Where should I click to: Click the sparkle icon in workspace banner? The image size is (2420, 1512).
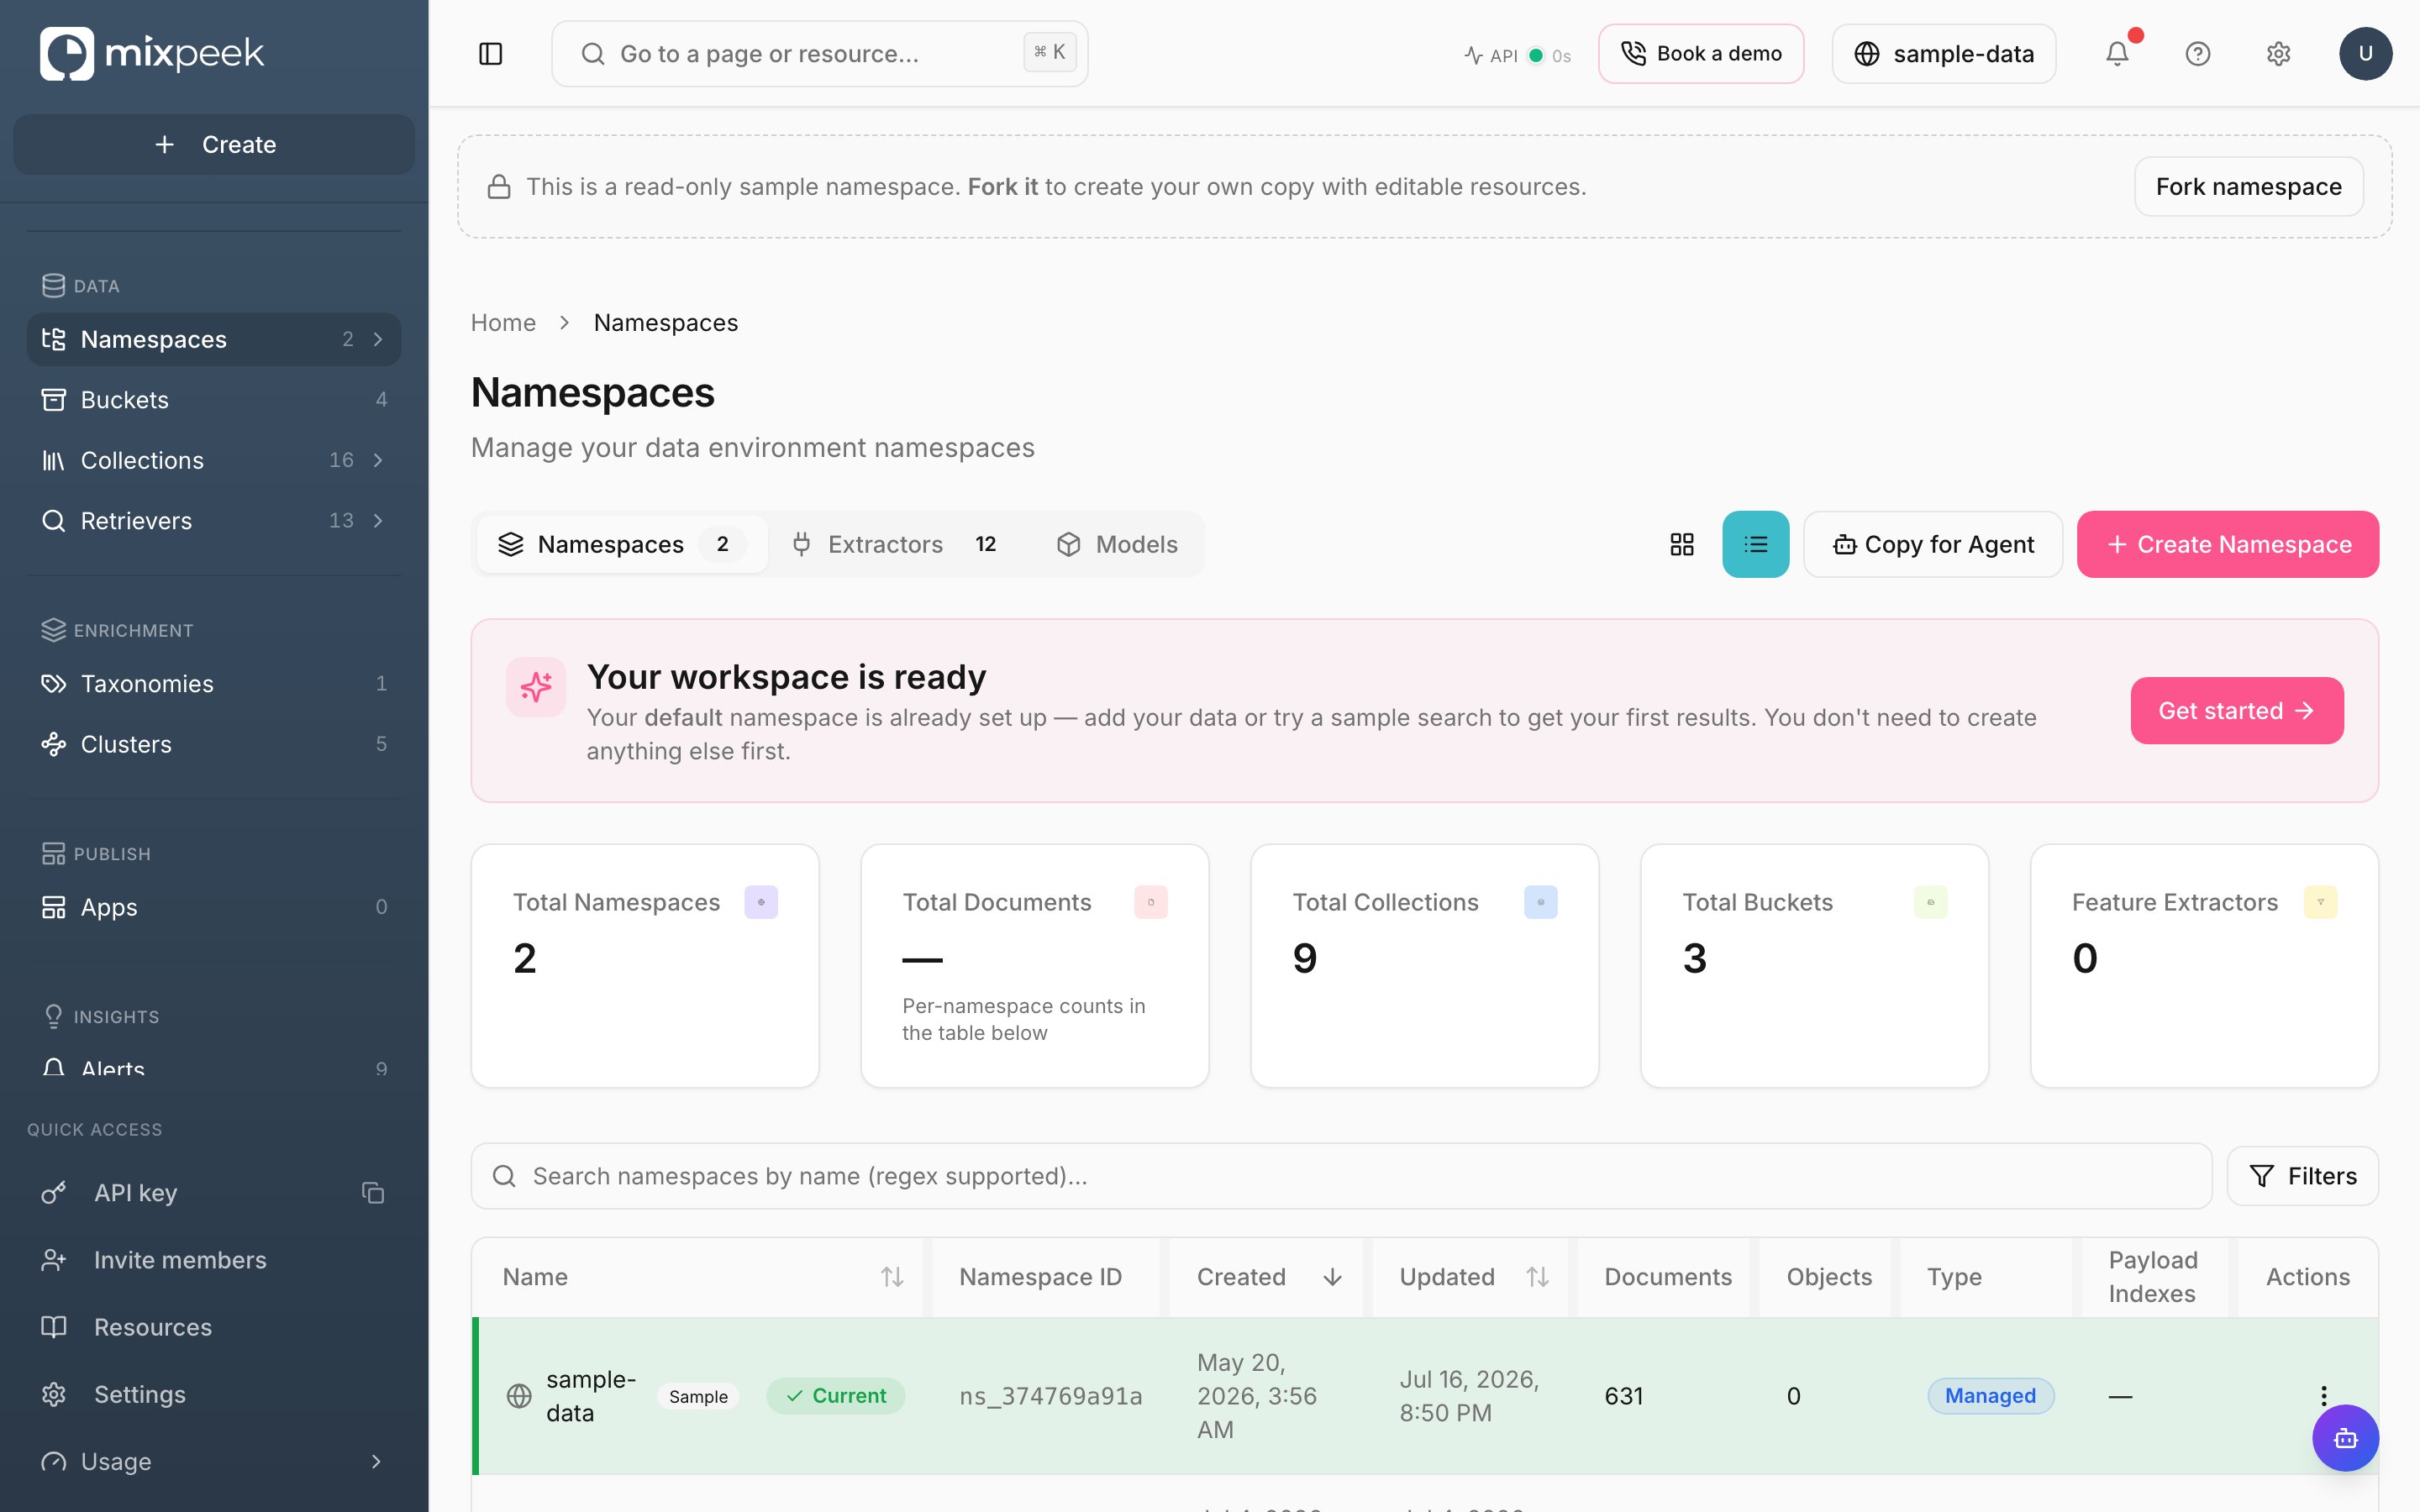tap(536, 687)
